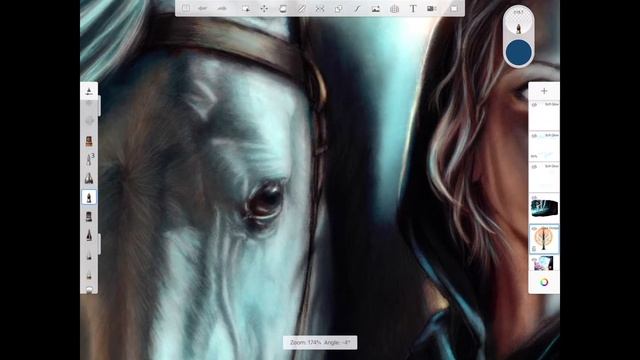The image size is (640, 360).
Task: Open the color editor from the blue puck
Action: 518,52
